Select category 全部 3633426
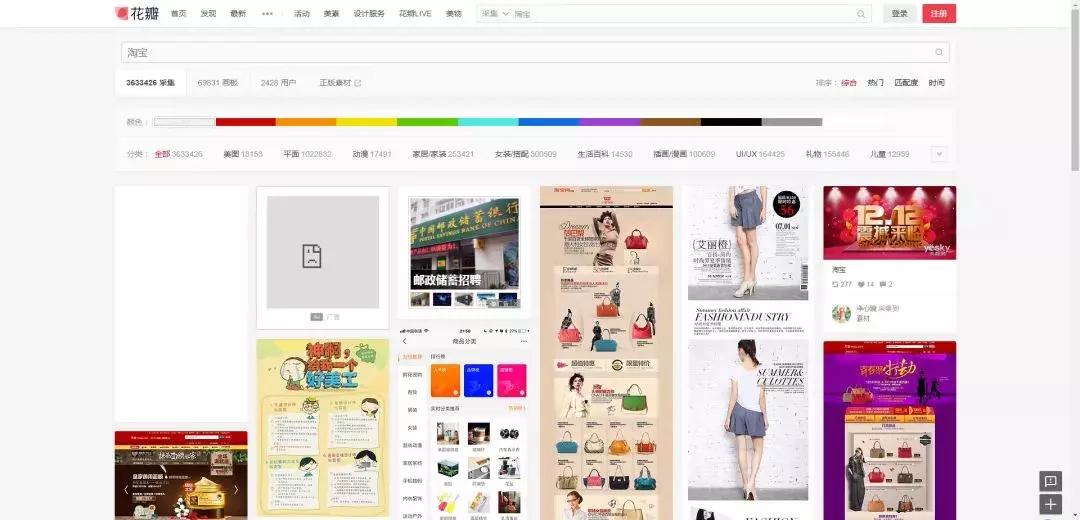The image size is (1080, 520). pyautogui.click(x=178, y=154)
